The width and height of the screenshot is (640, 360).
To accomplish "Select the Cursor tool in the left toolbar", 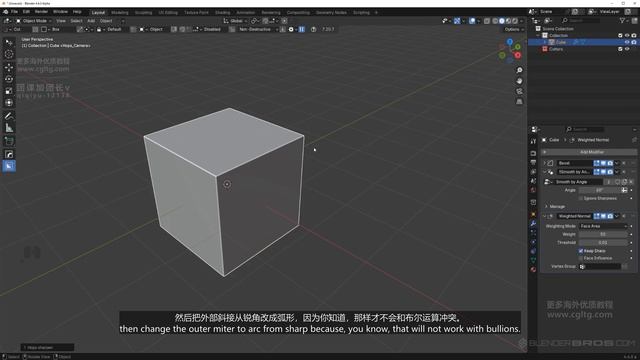I will click(x=9, y=54).
